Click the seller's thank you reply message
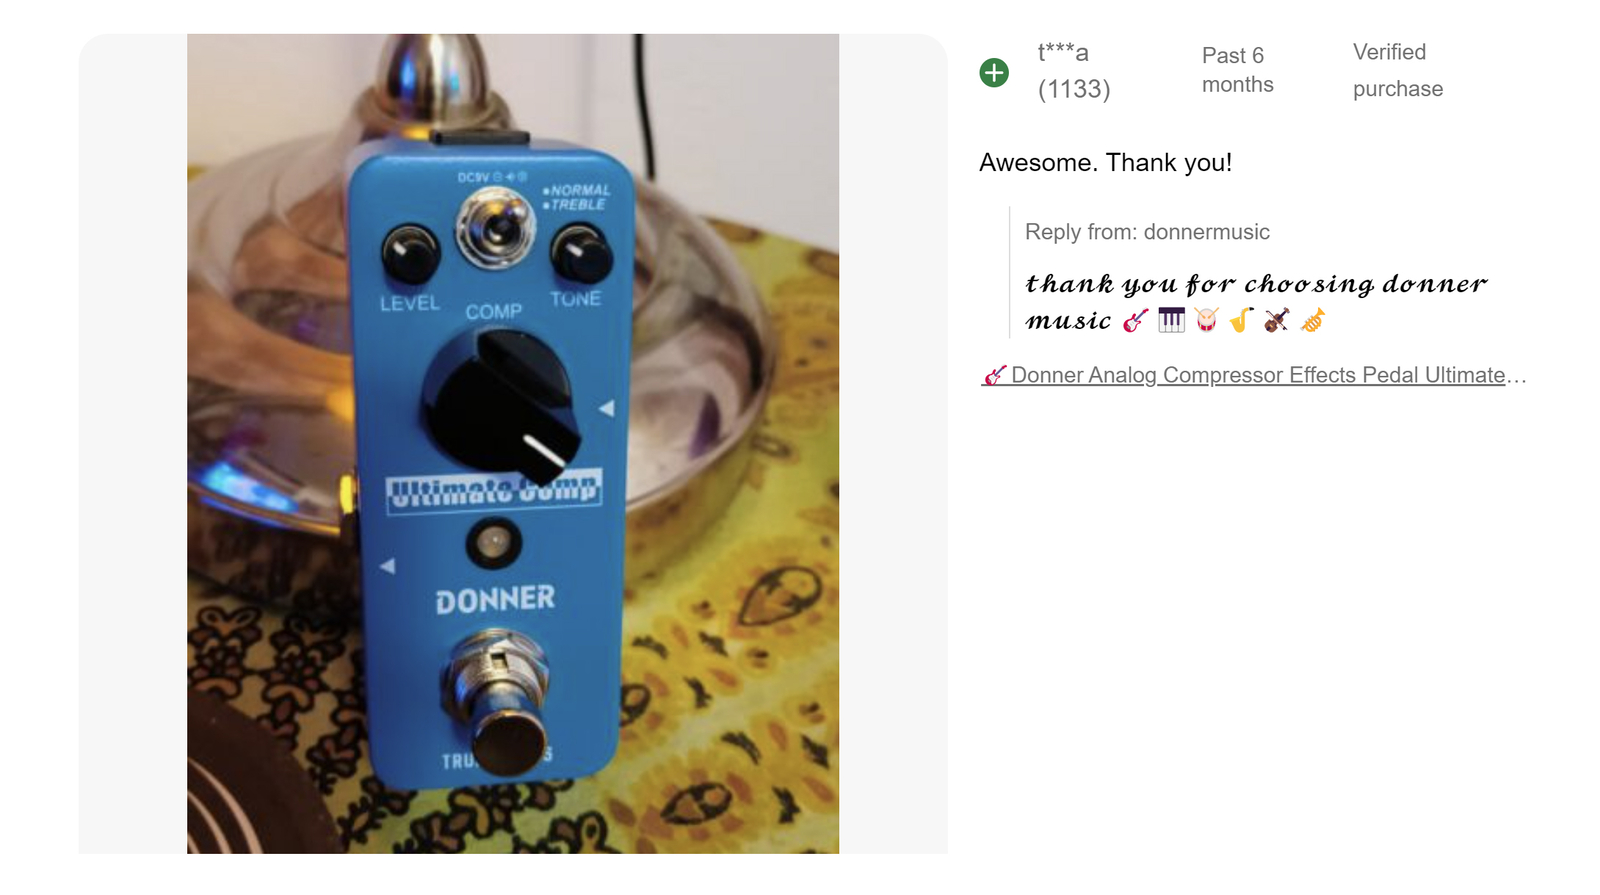1600x895 pixels. tap(1256, 302)
